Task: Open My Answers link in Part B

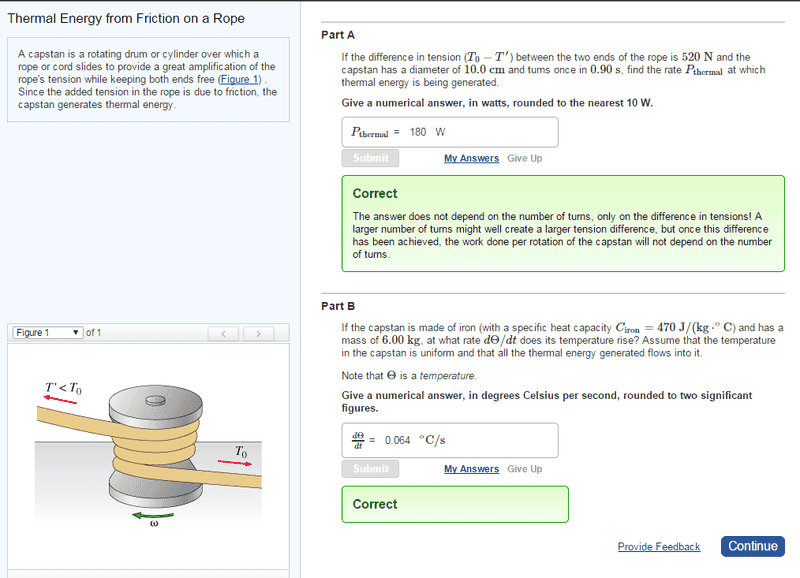Action: pos(471,469)
